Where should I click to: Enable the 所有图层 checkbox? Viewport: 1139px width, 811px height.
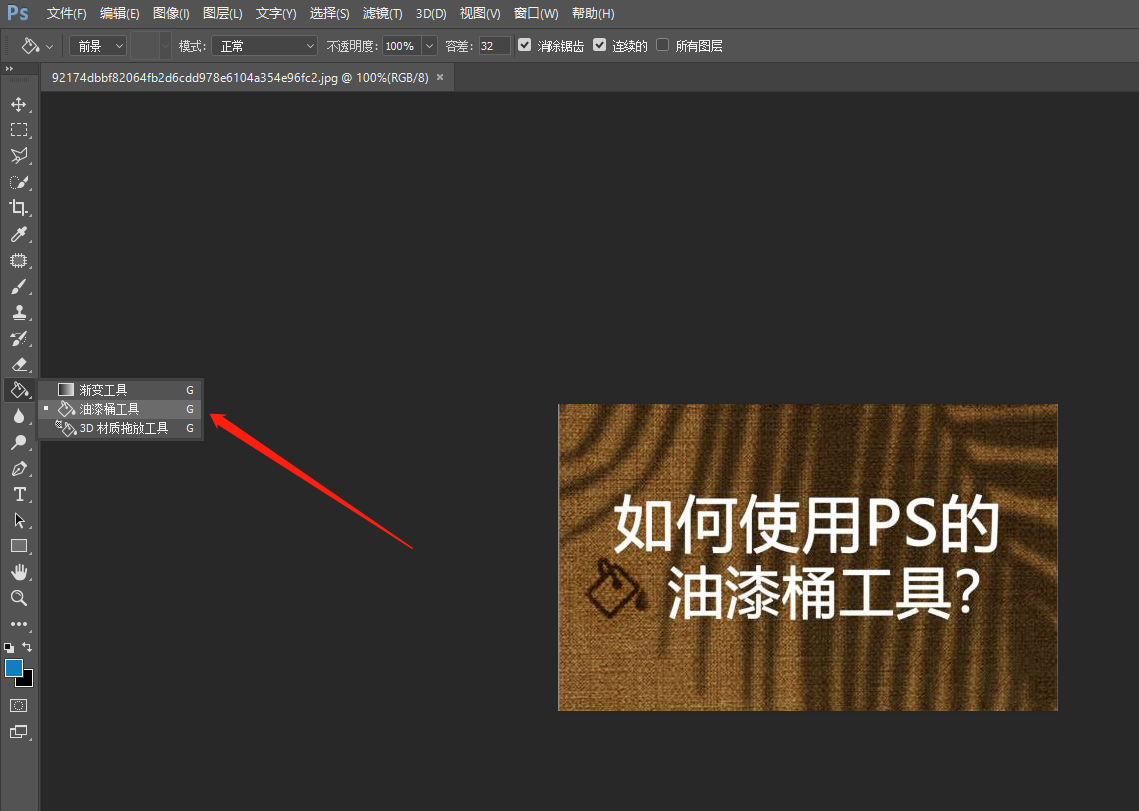662,45
